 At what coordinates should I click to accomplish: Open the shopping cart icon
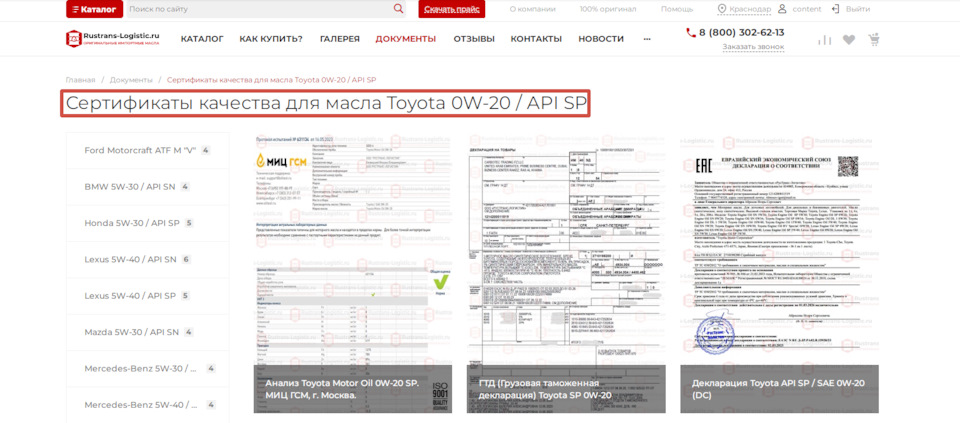tap(874, 40)
